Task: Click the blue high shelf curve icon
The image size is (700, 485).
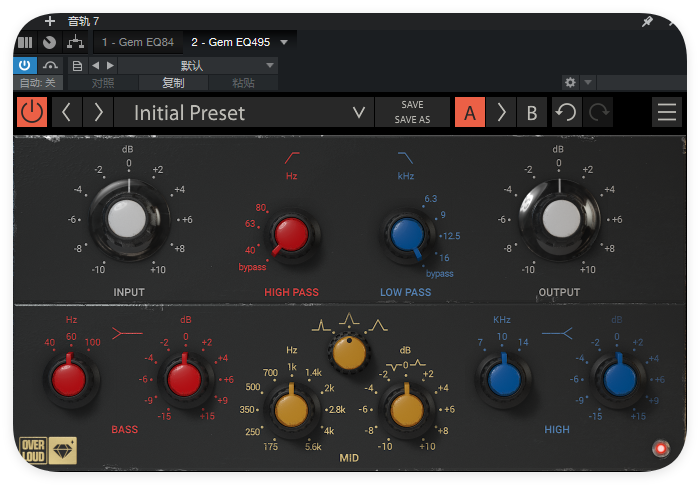Action: click(557, 333)
